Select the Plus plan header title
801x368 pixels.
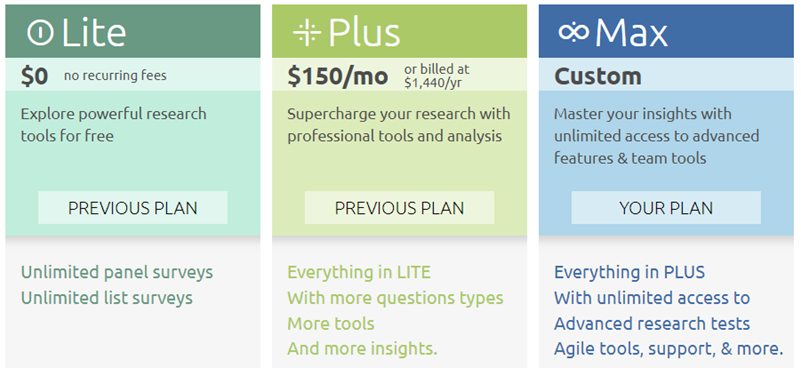point(364,33)
